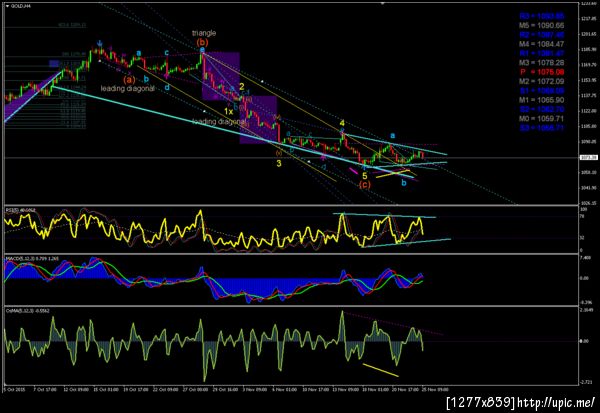Select the yellow '1x' label
The width and height of the screenshot is (600, 413).
(228, 112)
